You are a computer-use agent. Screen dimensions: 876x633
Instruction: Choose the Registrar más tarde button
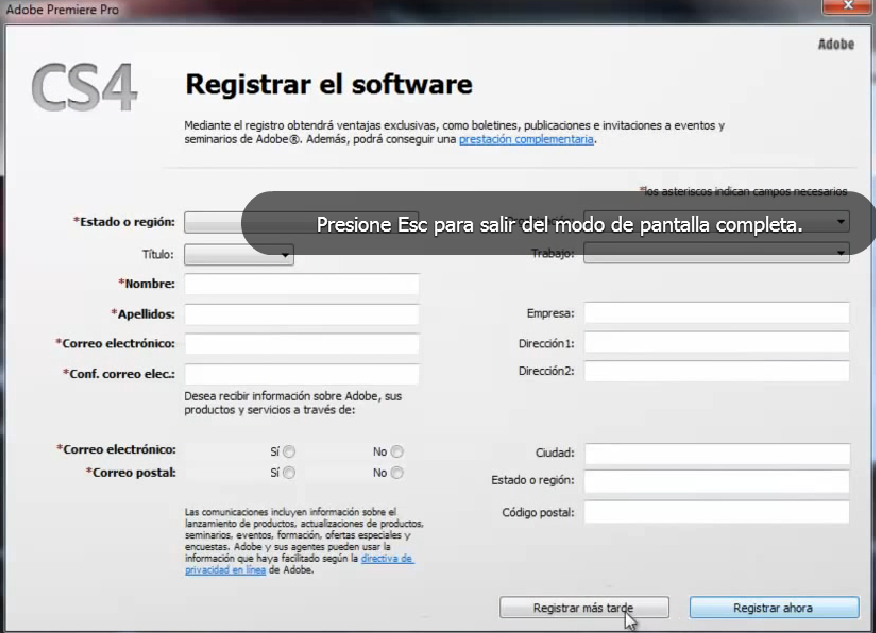584,607
